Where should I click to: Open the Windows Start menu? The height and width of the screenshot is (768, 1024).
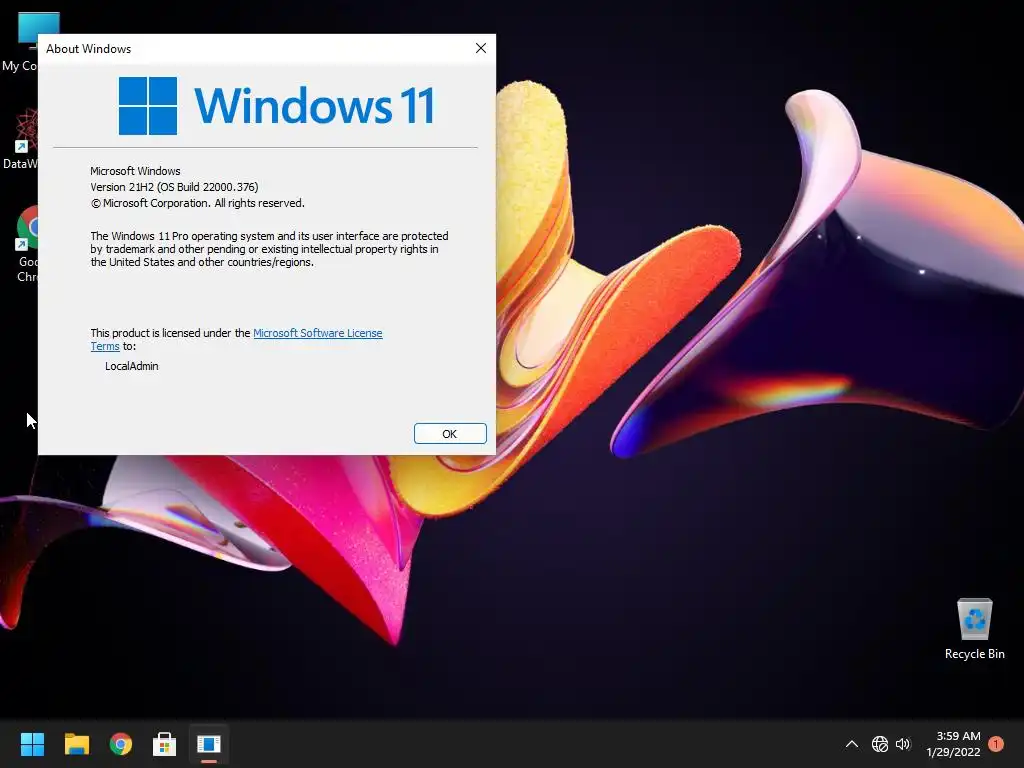click(32, 744)
